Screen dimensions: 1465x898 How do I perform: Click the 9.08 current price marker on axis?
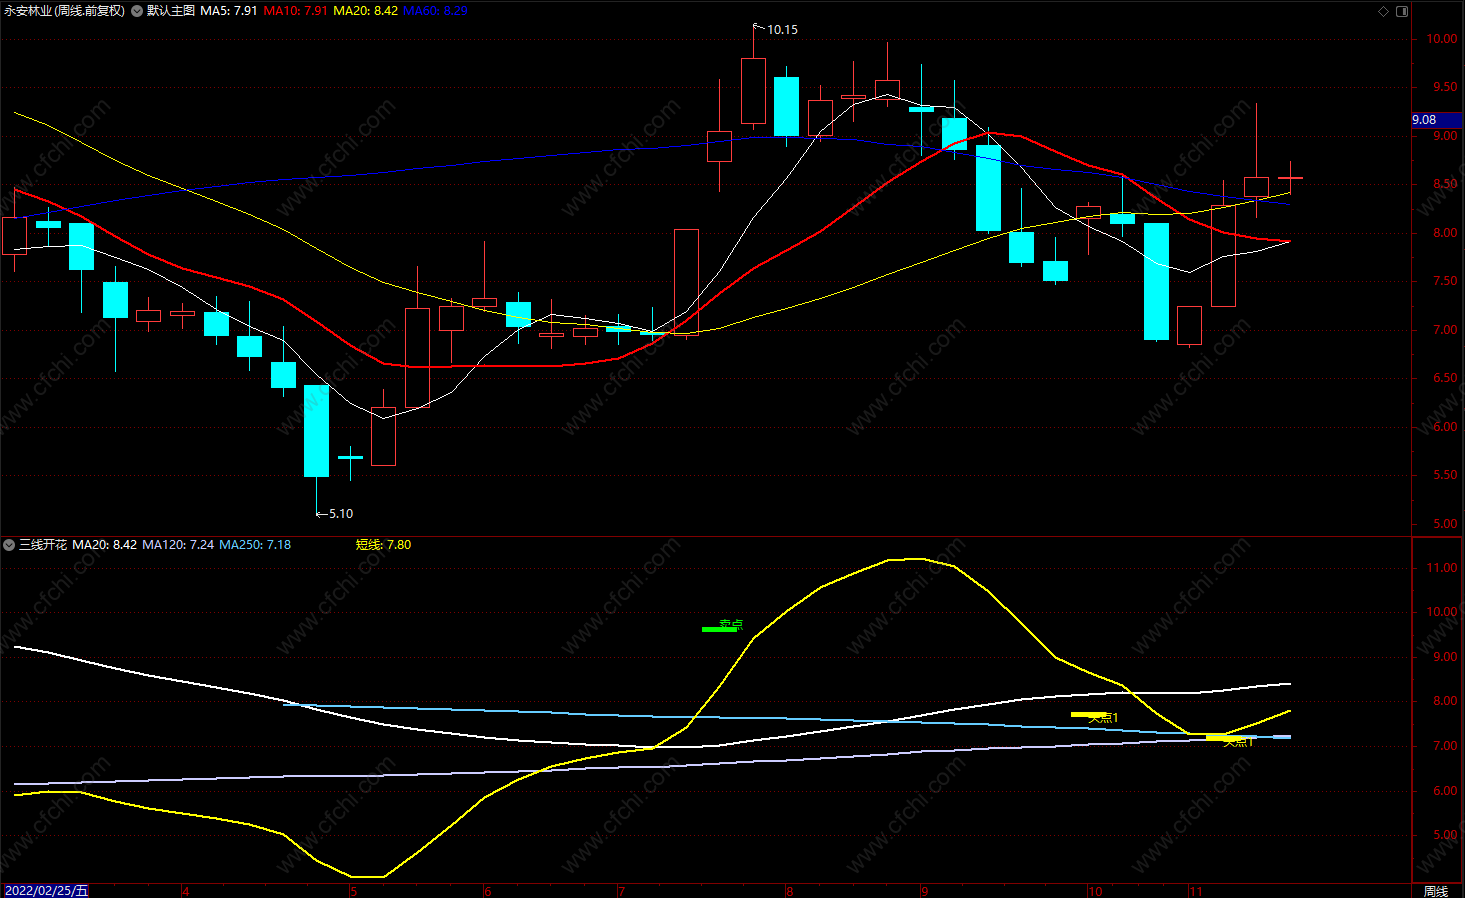(x=1436, y=120)
